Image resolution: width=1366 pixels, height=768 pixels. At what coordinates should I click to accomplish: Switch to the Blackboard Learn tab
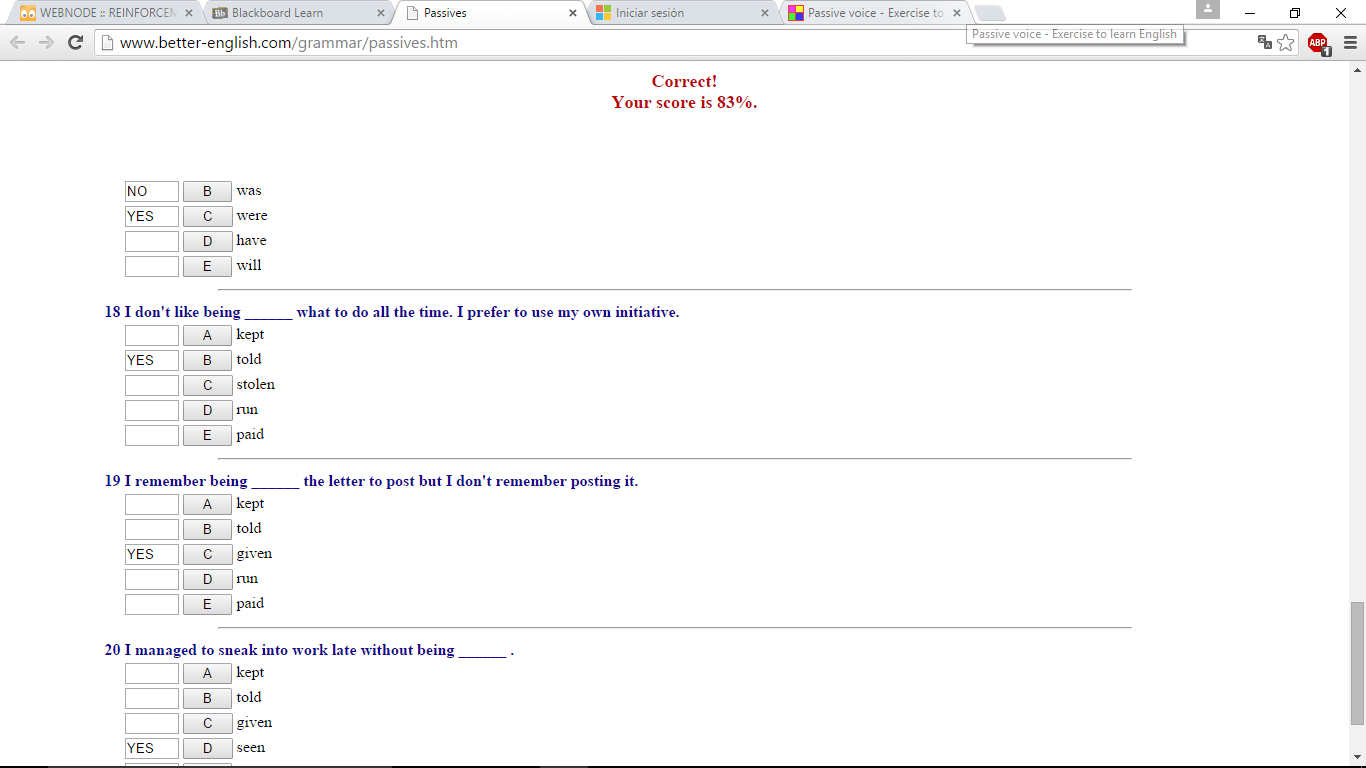click(x=290, y=13)
